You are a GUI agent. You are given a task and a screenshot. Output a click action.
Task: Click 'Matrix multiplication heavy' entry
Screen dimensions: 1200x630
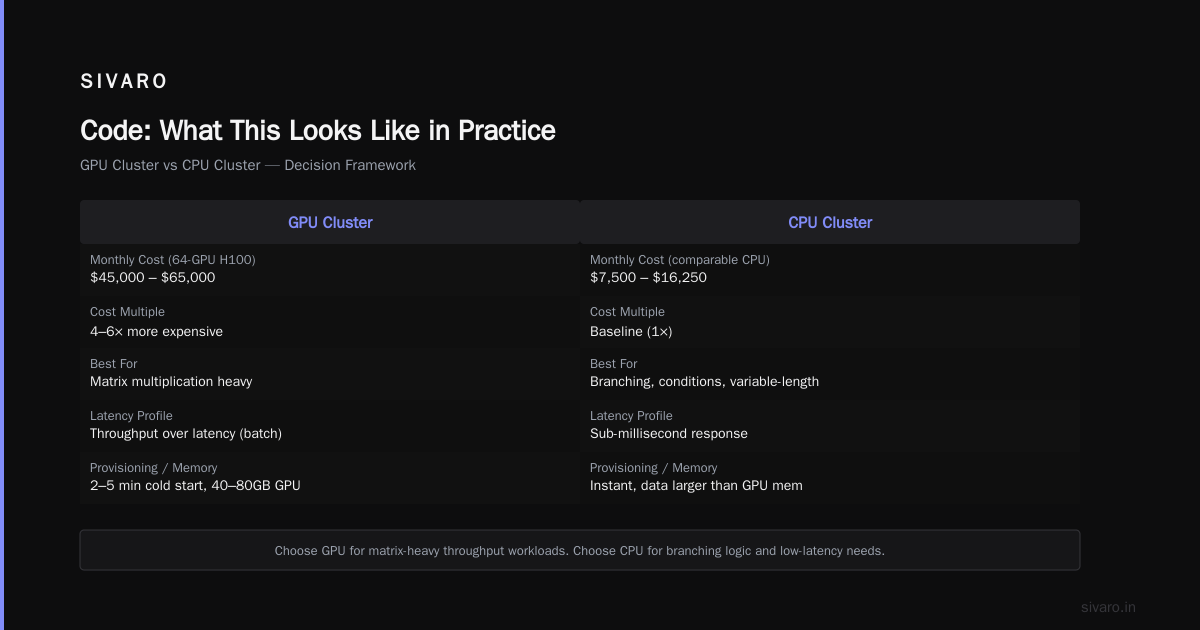tap(171, 381)
